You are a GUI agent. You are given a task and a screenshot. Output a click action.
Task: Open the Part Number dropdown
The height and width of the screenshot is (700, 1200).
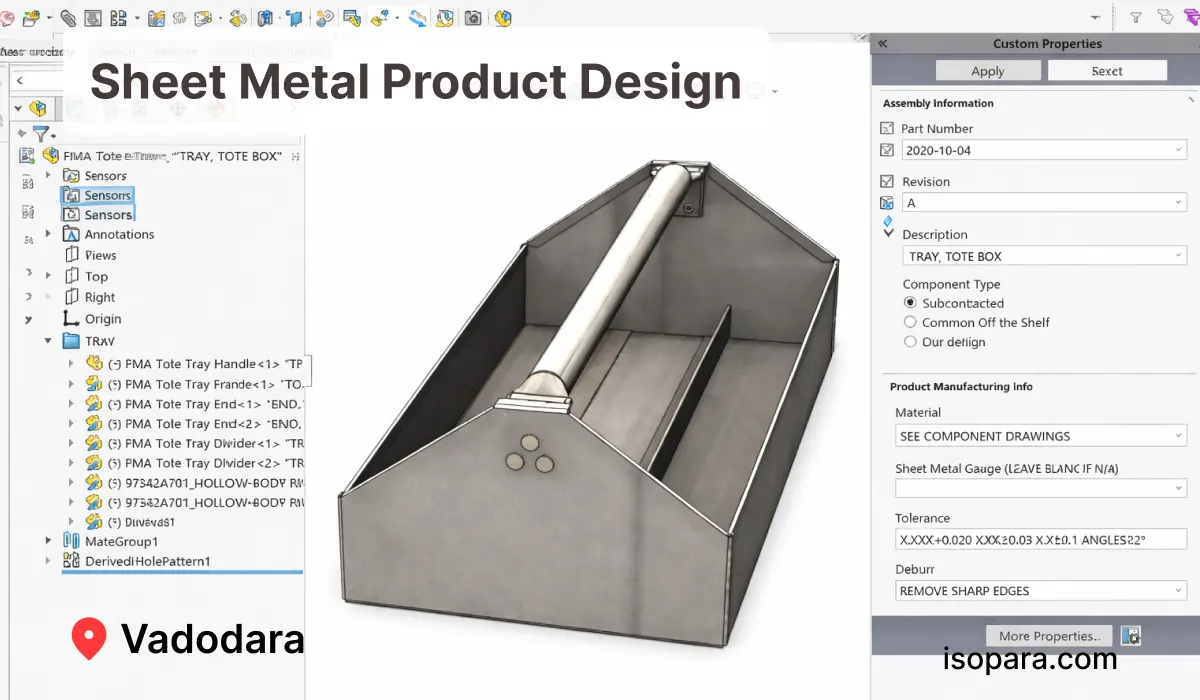coord(1179,150)
